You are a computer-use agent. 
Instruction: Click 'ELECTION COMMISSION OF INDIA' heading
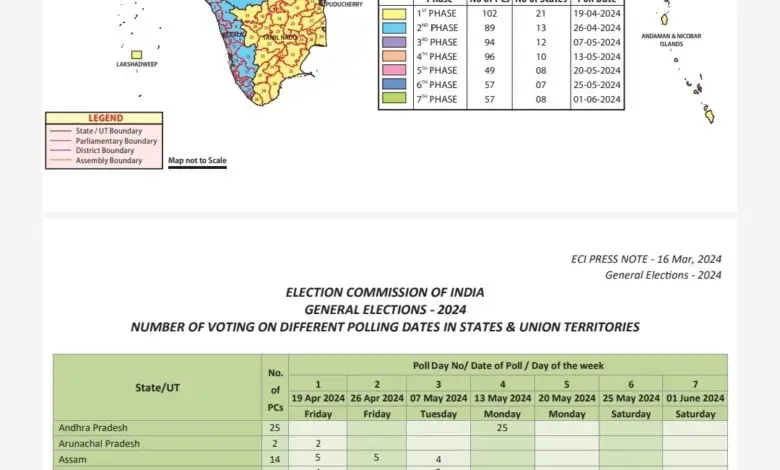tap(385, 292)
